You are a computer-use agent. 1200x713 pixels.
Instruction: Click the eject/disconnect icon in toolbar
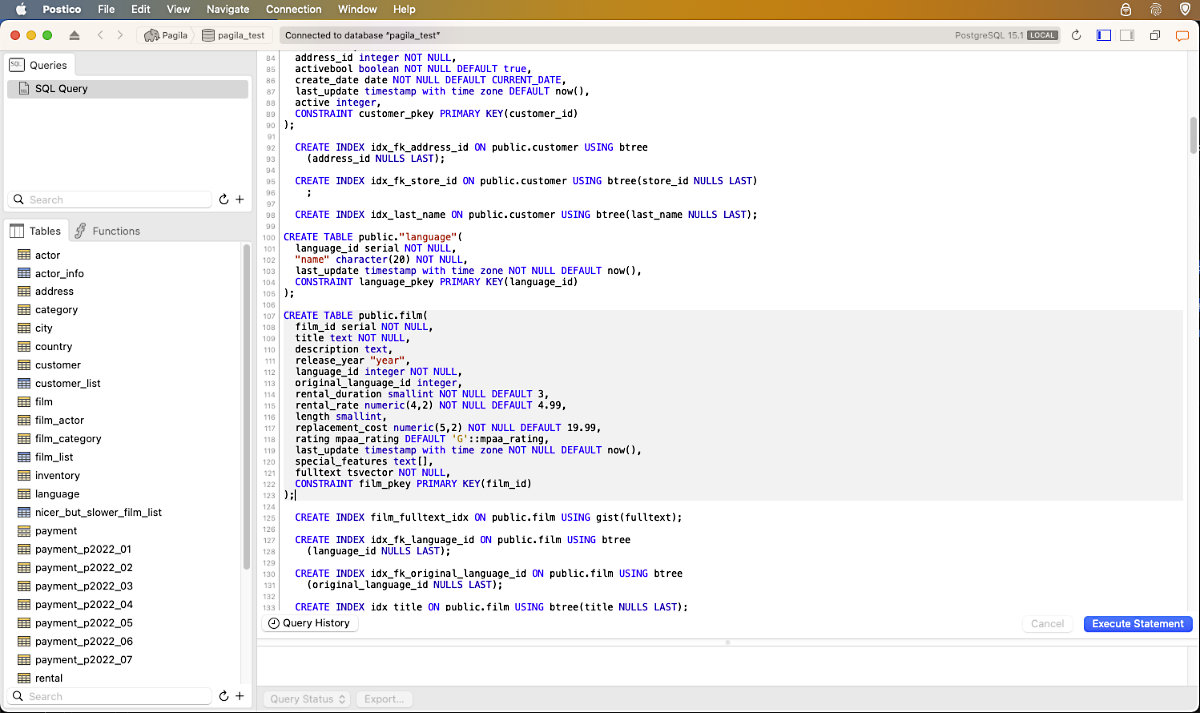pyautogui.click(x=74, y=35)
